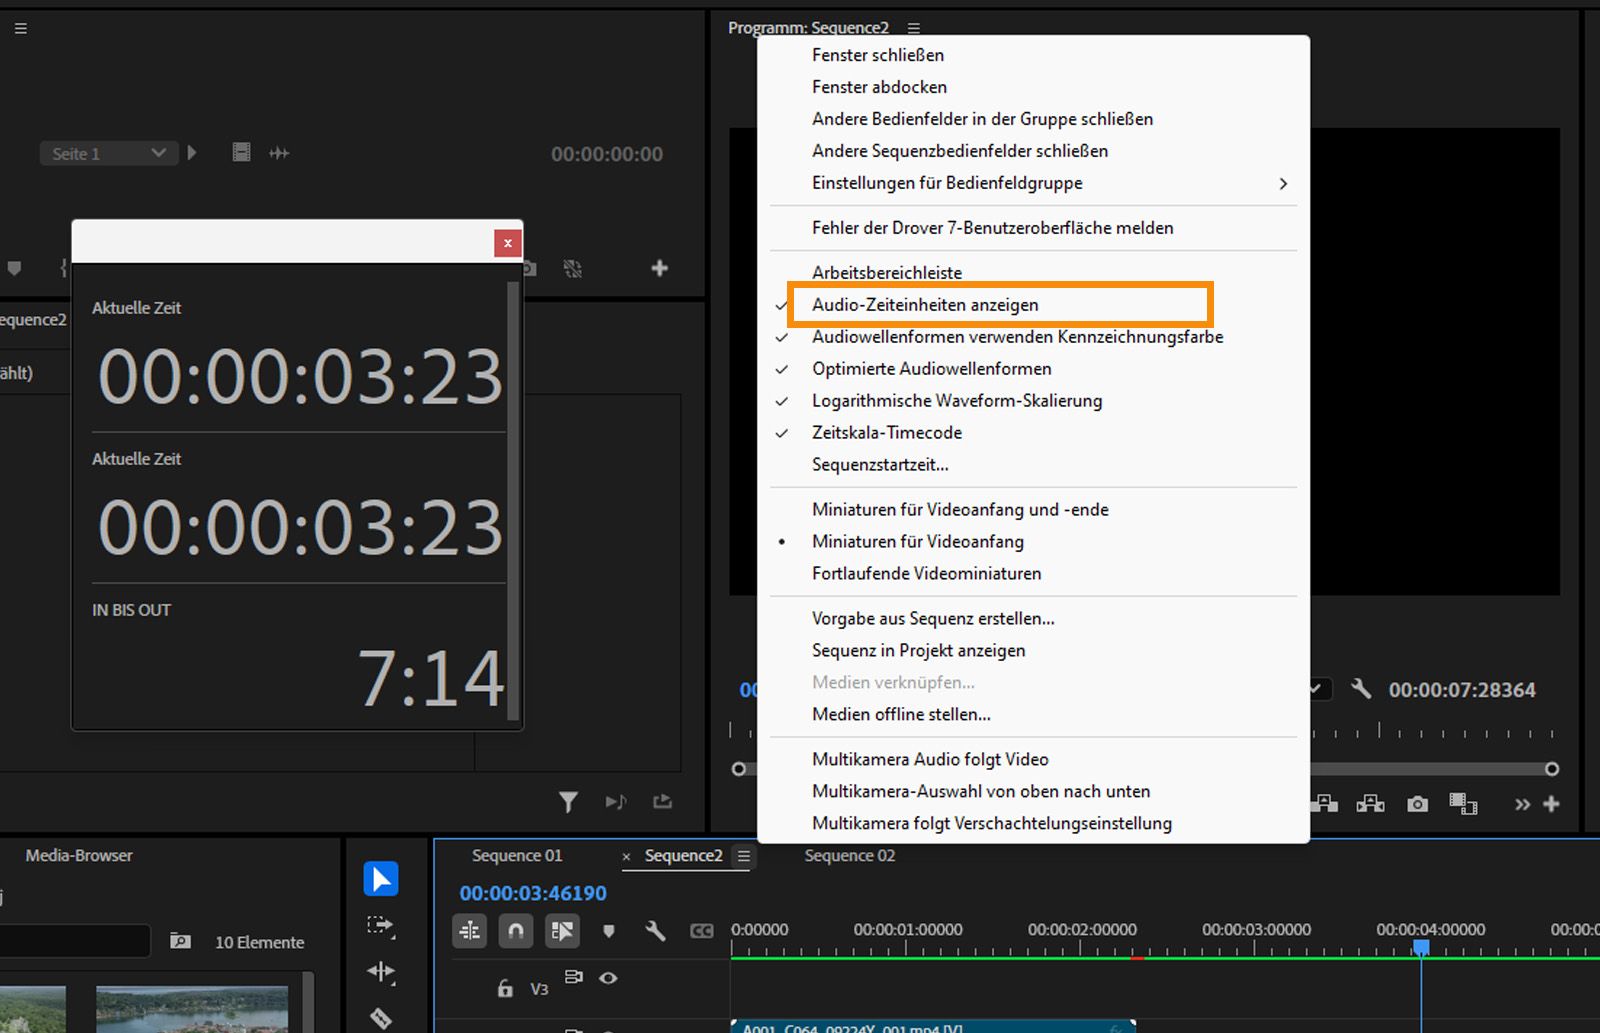This screenshot has width=1600, height=1033.
Task: Click the export frame camera icon
Action: pyautogui.click(x=1417, y=804)
